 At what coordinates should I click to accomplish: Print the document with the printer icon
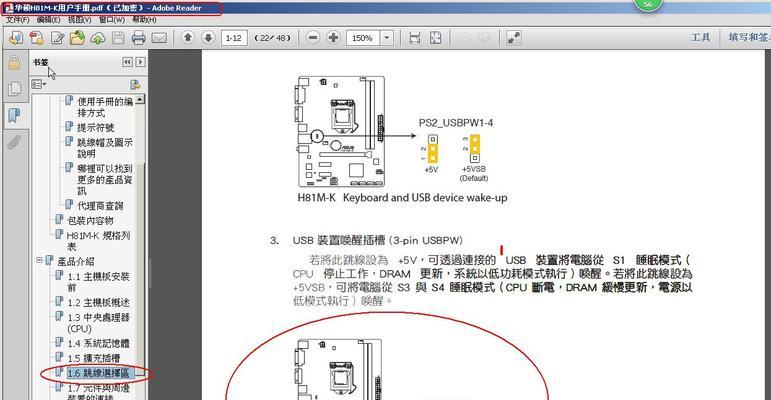click(x=139, y=38)
